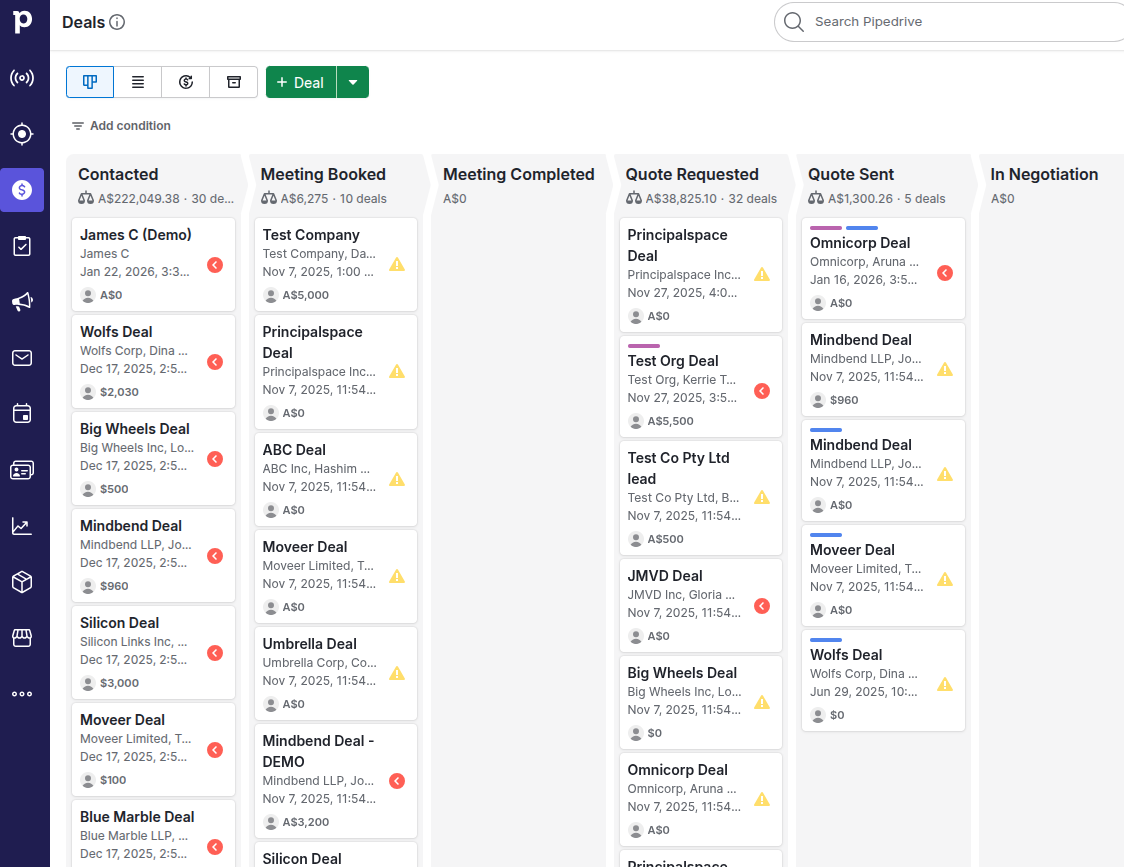Open the Pulse radar sidebar icon

(22, 77)
